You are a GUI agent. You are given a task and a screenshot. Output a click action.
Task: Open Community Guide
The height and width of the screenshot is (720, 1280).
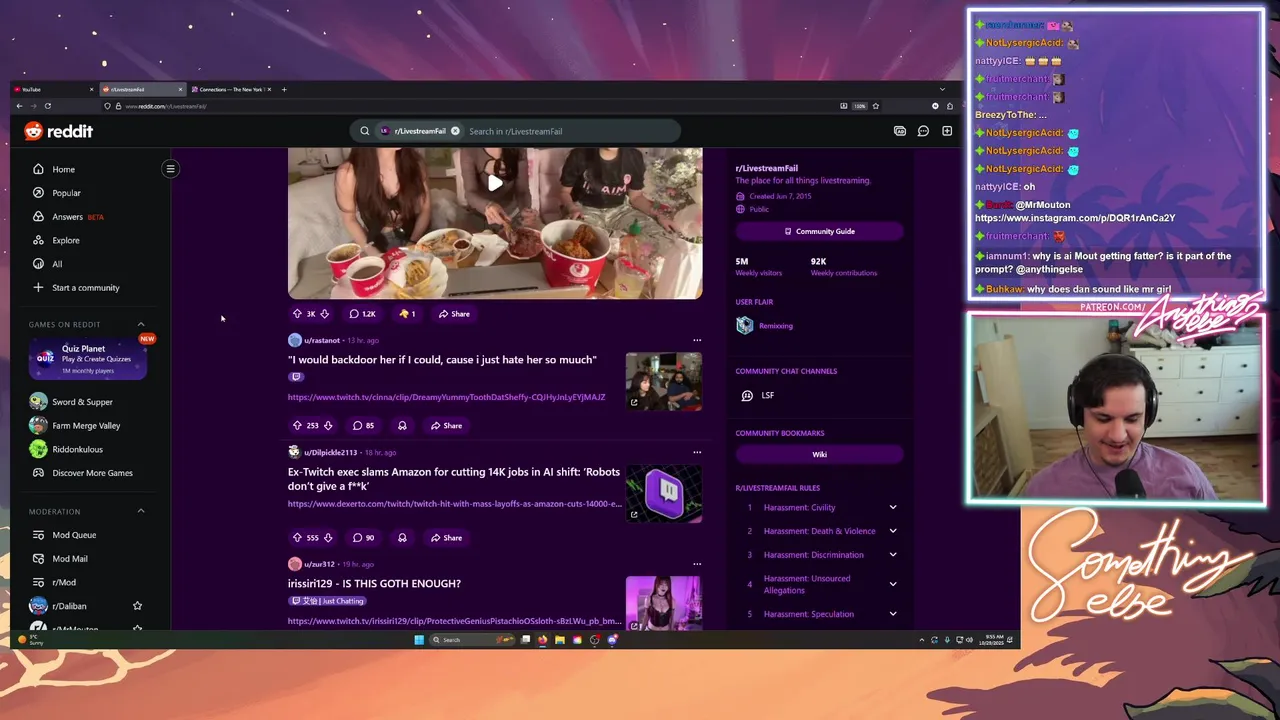[x=819, y=231]
